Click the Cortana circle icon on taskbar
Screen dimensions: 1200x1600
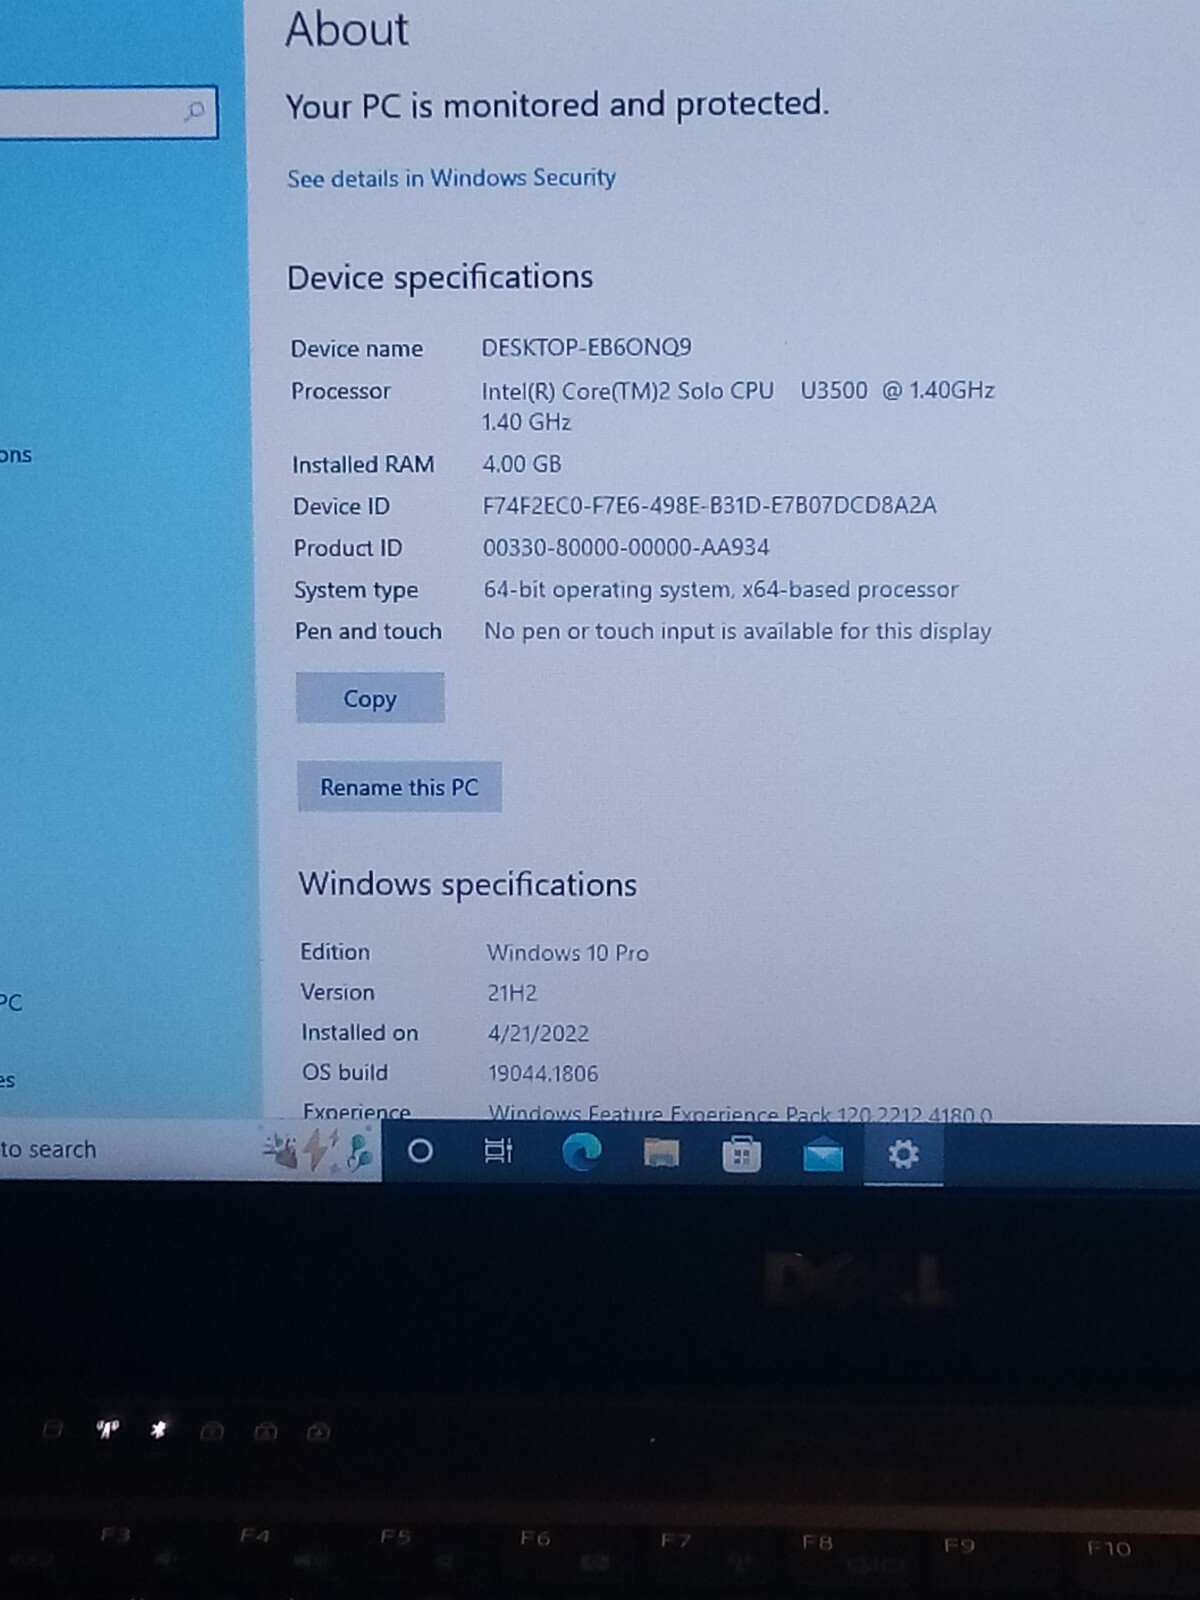coord(420,1152)
